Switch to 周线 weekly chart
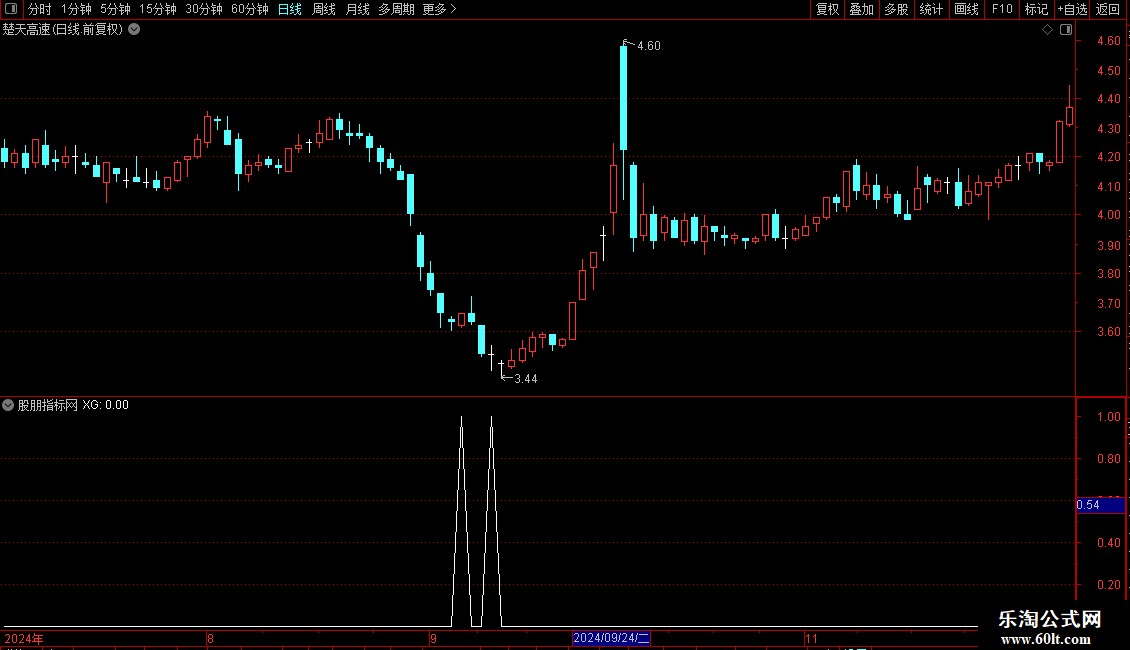Image resolution: width=1130 pixels, height=650 pixels. pyautogui.click(x=324, y=9)
